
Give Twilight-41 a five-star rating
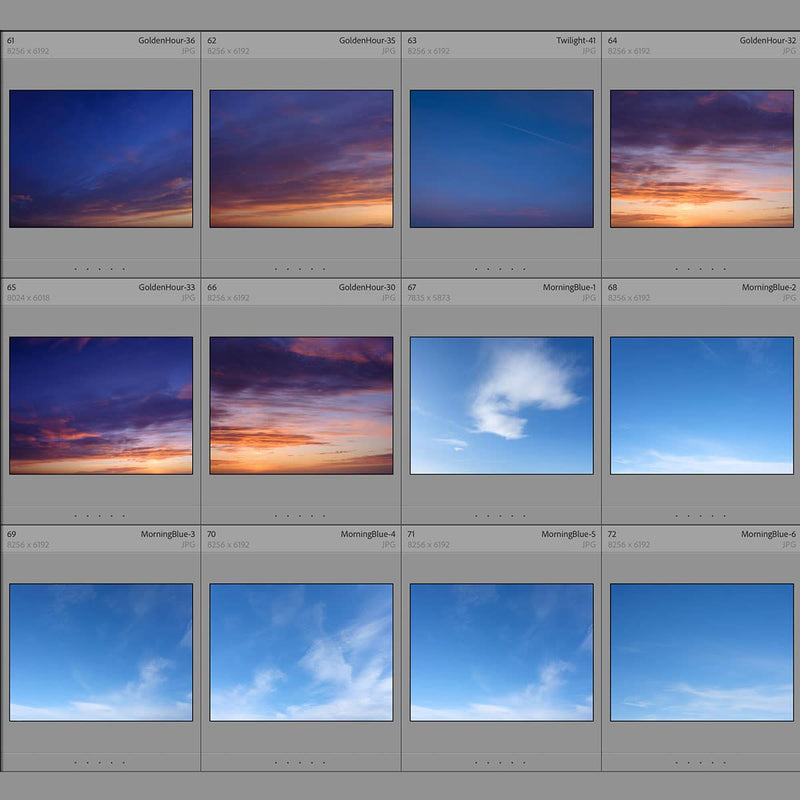click(524, 269)
